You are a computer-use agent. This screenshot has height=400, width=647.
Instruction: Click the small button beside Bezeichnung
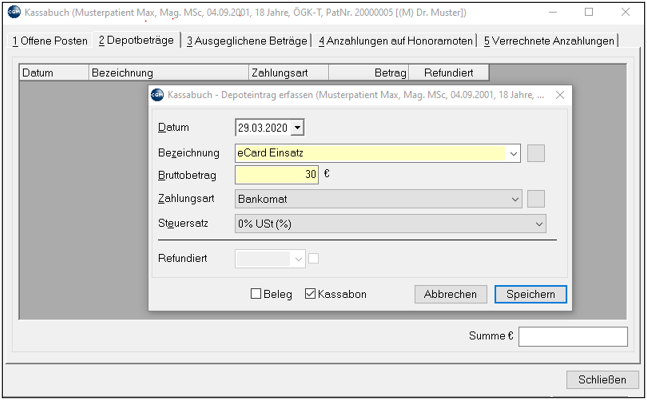click(536, 153)
